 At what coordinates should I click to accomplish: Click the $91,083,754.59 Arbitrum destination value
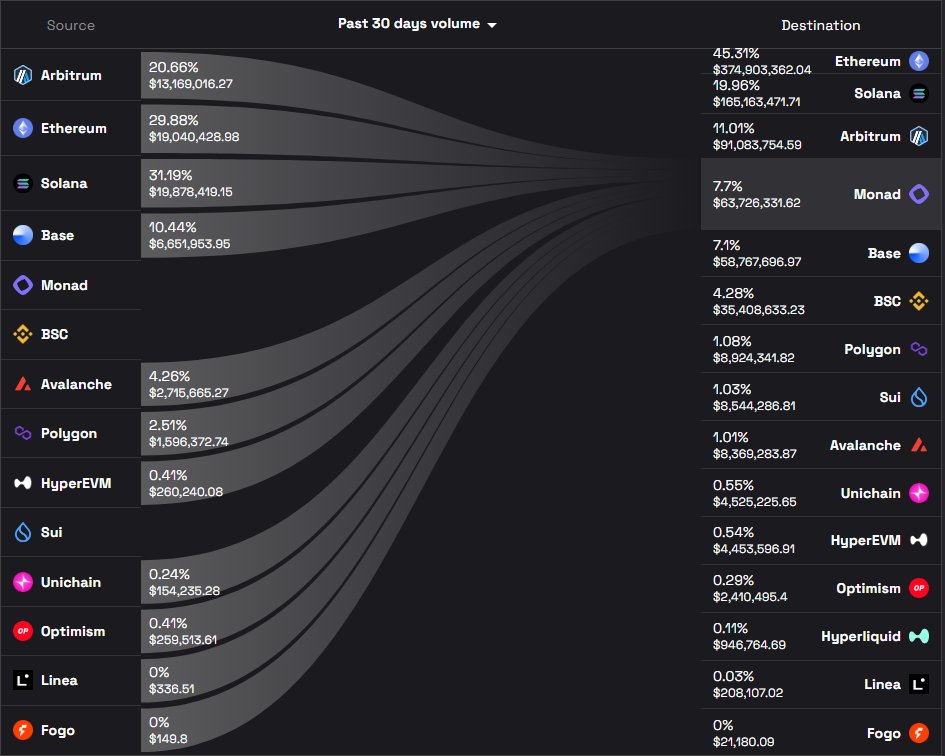click(x=757, y=145)
